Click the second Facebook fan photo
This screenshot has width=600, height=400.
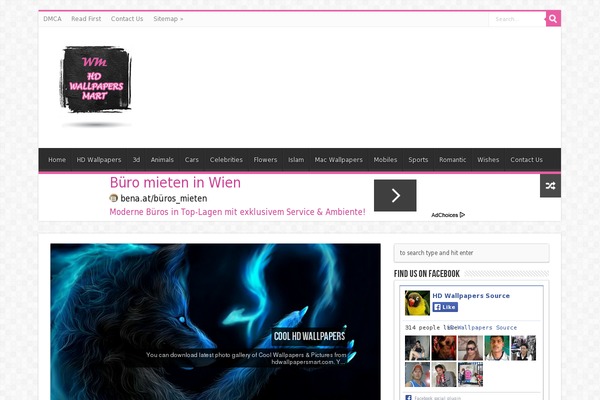(x=444, y=348)
